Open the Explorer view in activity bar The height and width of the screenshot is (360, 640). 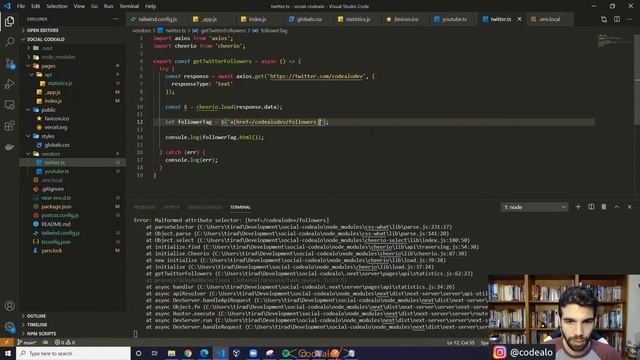point(9,21)
